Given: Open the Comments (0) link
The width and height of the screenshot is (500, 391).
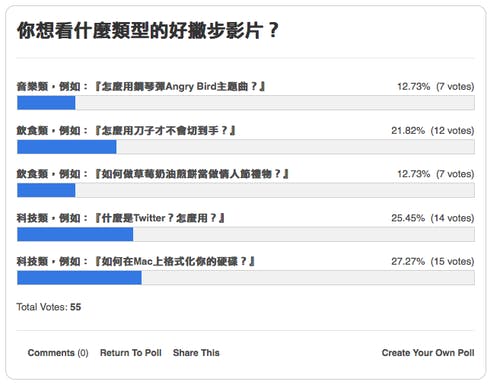Looking at the screenshot, I should pyautogui.click(x=58, y=353).
